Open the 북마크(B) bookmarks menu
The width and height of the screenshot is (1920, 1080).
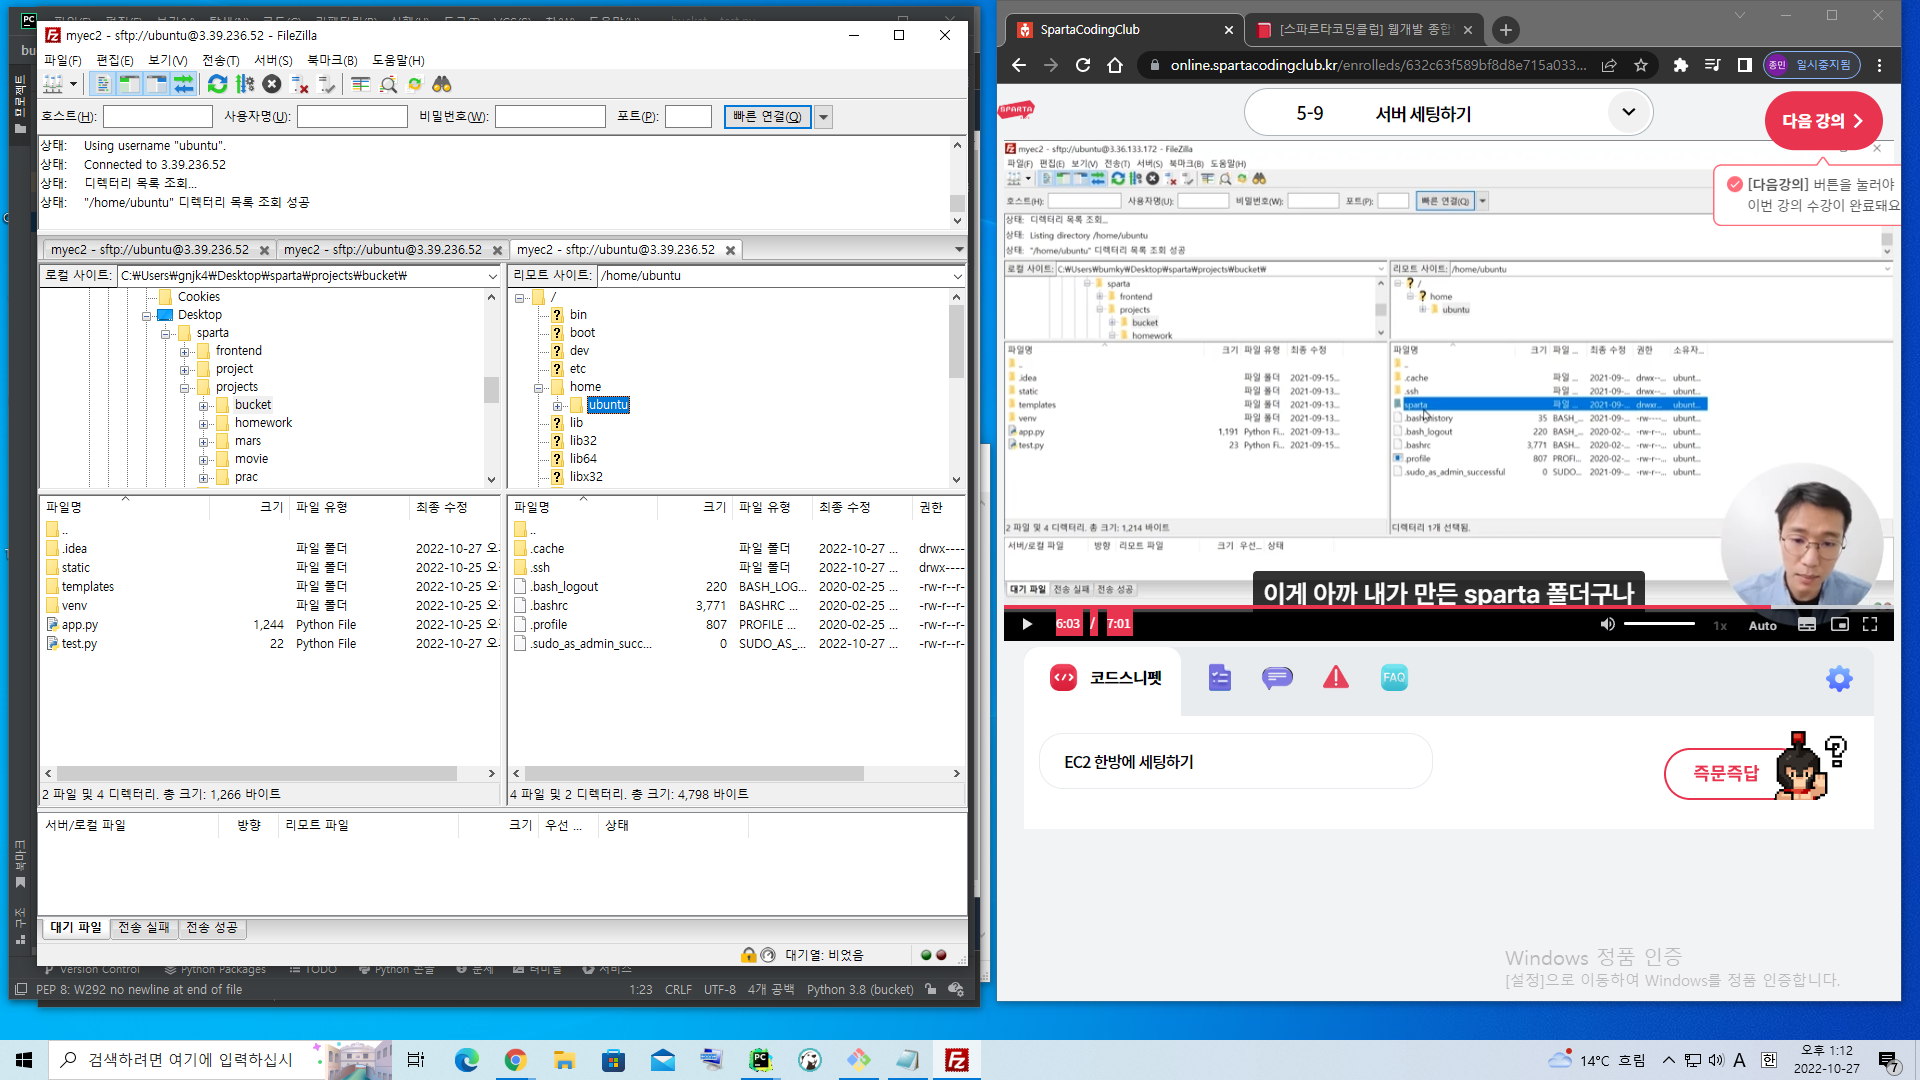click(x=332, y=60)
